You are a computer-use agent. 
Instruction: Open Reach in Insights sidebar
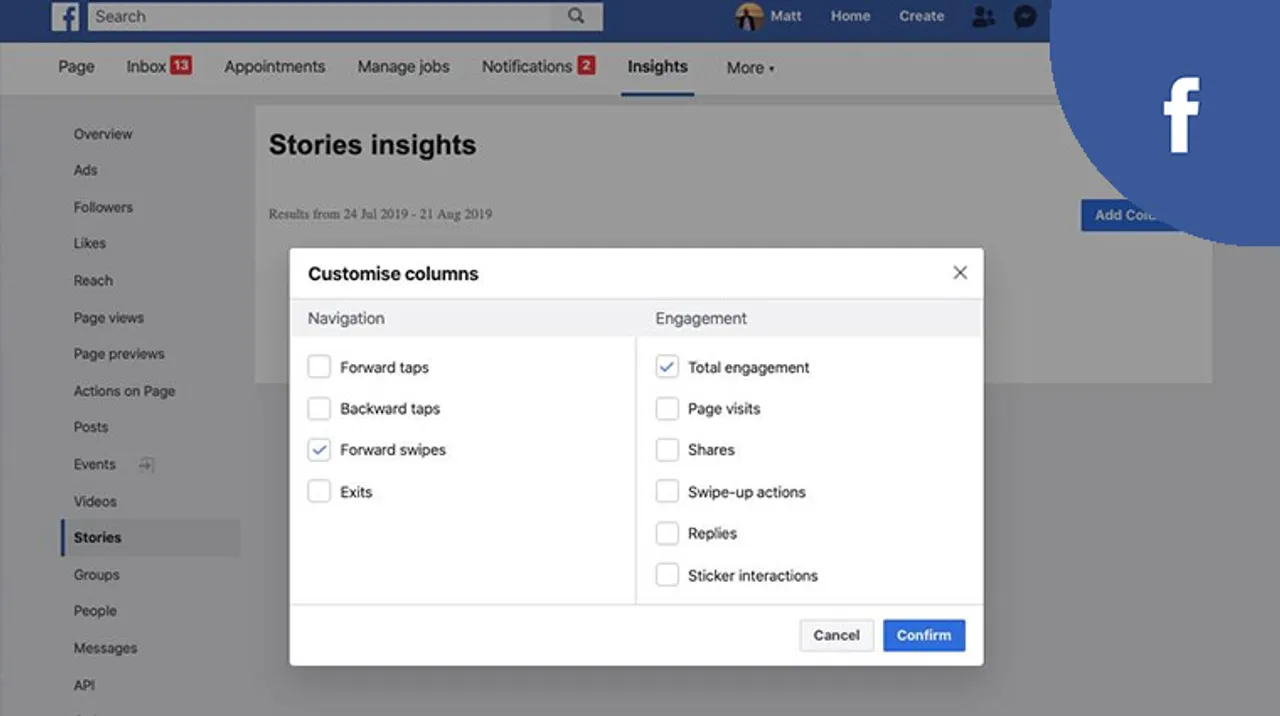[93, 281]
